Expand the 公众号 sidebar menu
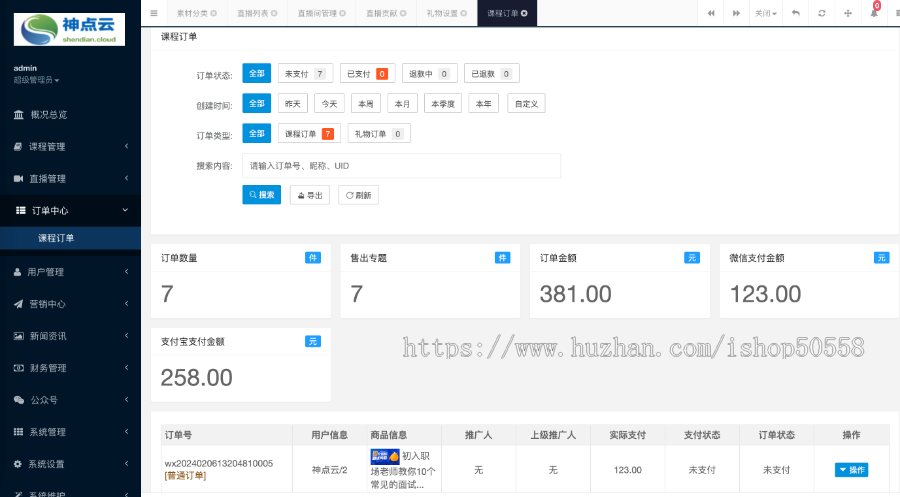Image resolution: width=900 pixels, height=497 pixels. coord(70,400)
